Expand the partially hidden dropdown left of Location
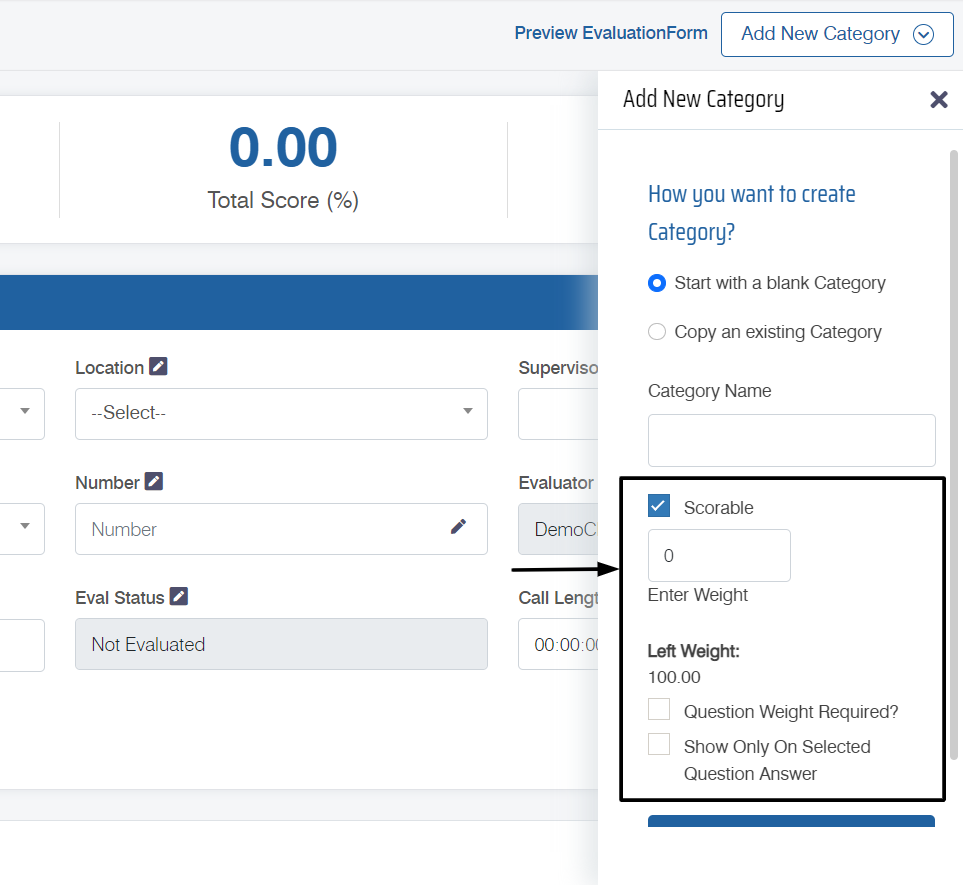 coord(22,413)
